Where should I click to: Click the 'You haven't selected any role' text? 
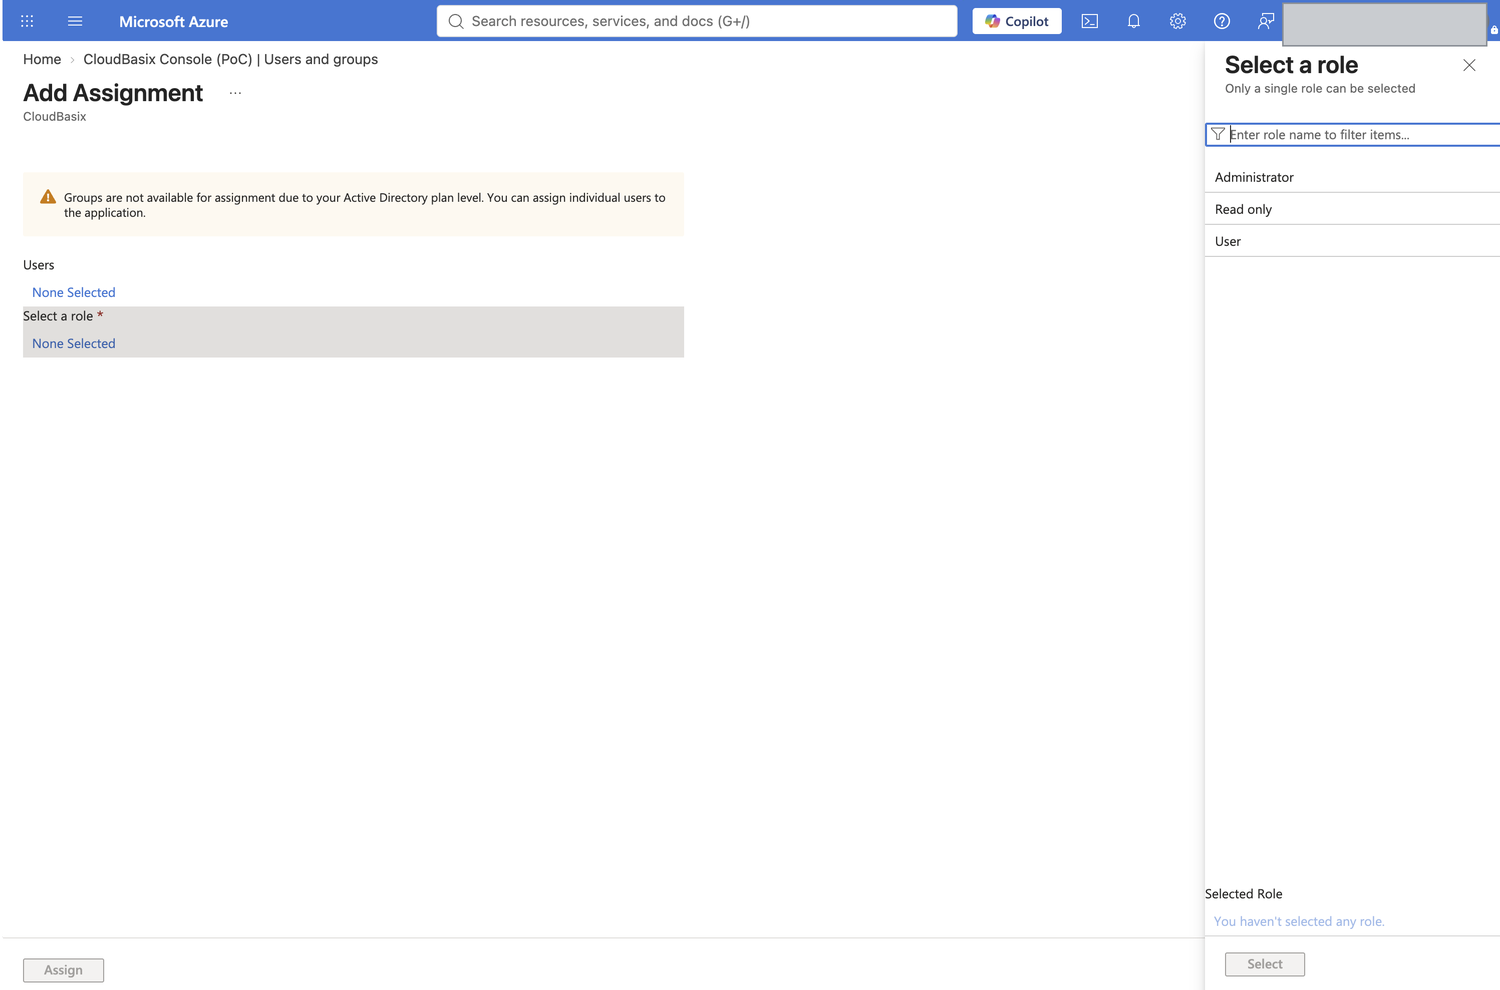point(1299,921)
